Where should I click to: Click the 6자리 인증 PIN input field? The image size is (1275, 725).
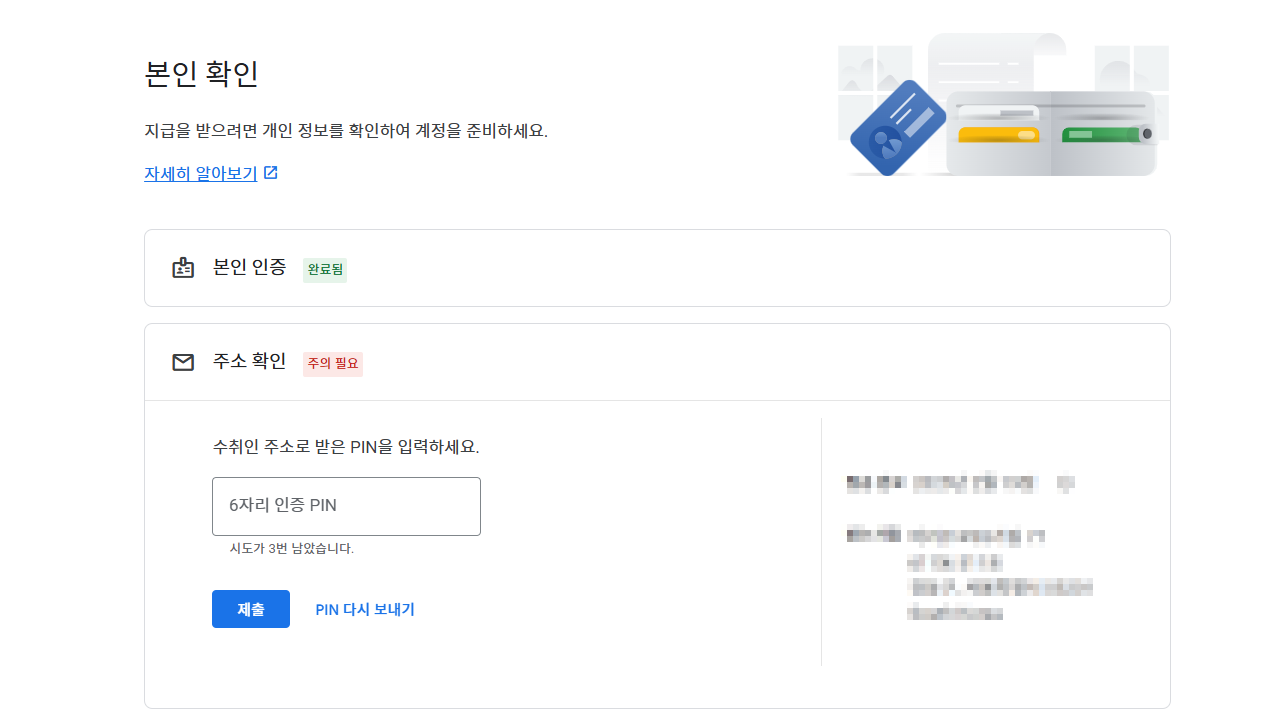pos(345,506)
